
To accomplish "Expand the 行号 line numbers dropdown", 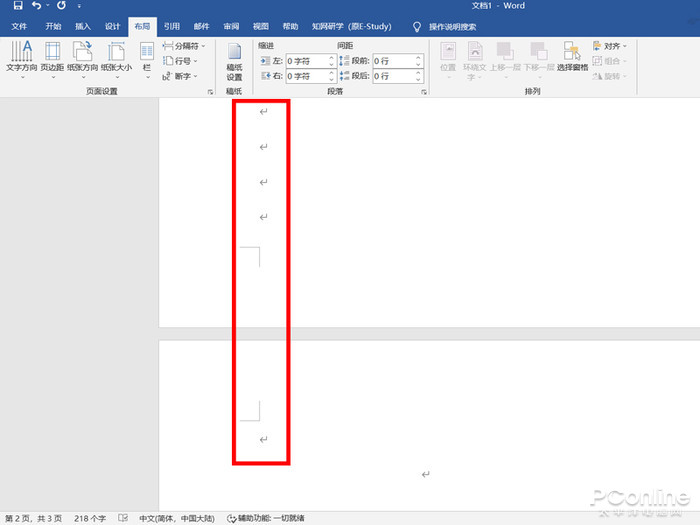I will [181, 61].
